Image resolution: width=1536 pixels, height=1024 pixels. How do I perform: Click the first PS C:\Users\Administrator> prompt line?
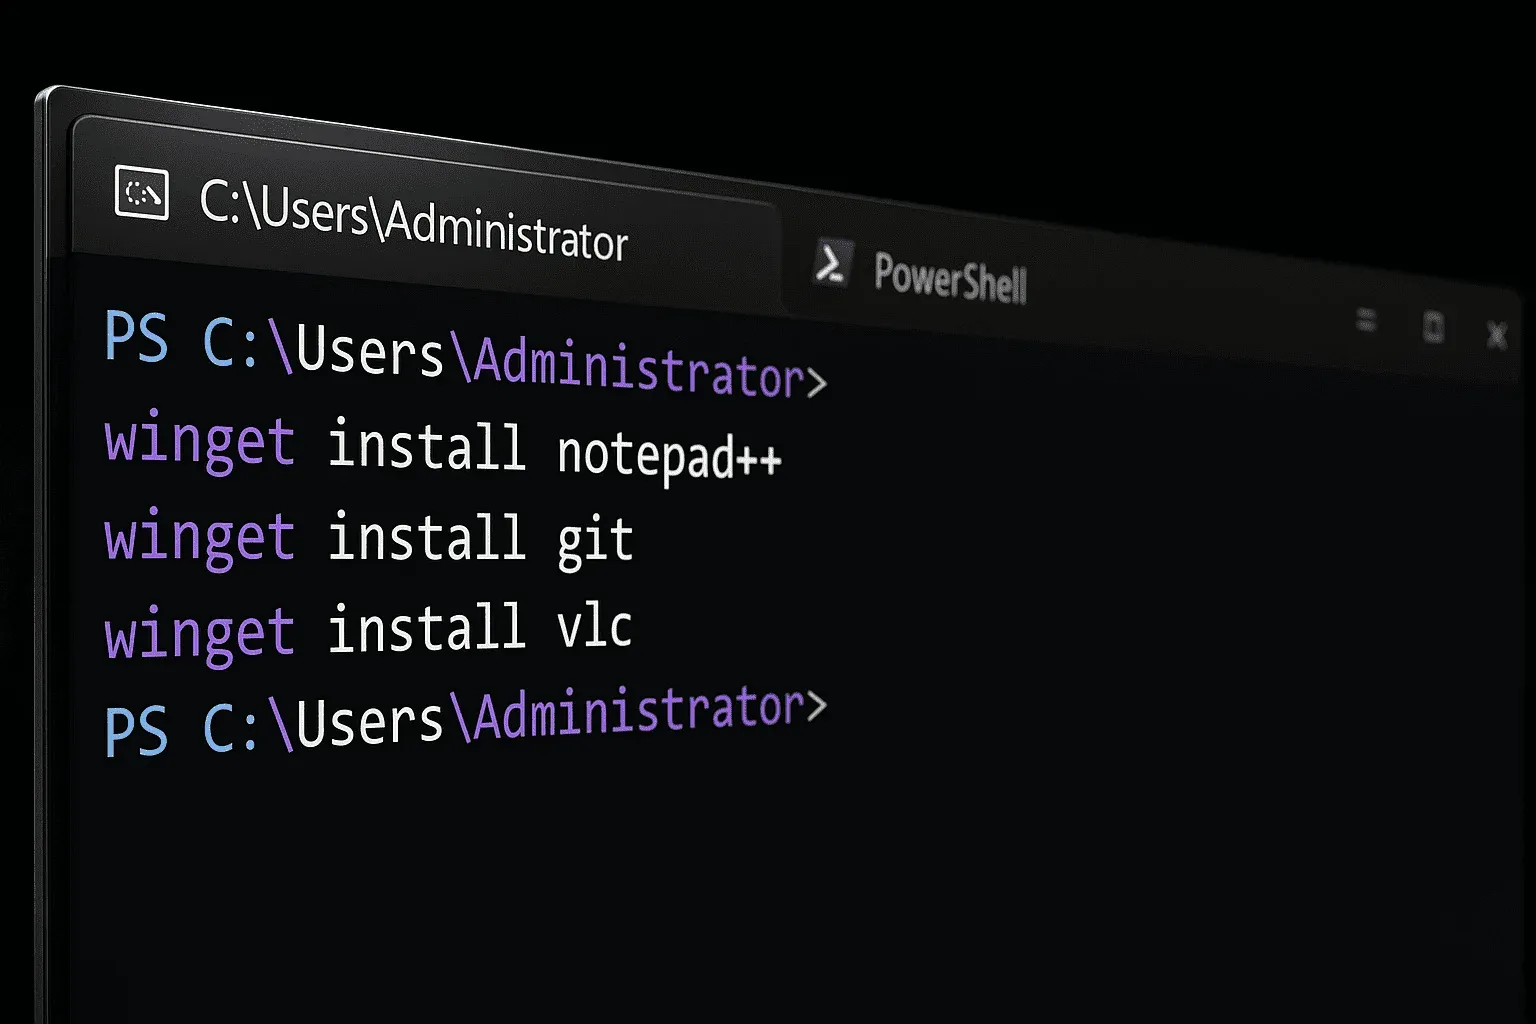tap(466, 355)
